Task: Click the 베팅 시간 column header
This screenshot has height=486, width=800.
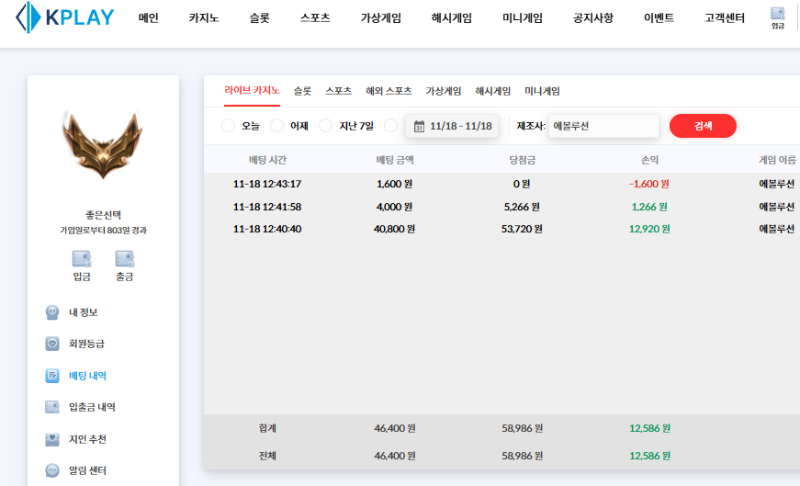Action: pyautogui.click(x=267, y=160)
